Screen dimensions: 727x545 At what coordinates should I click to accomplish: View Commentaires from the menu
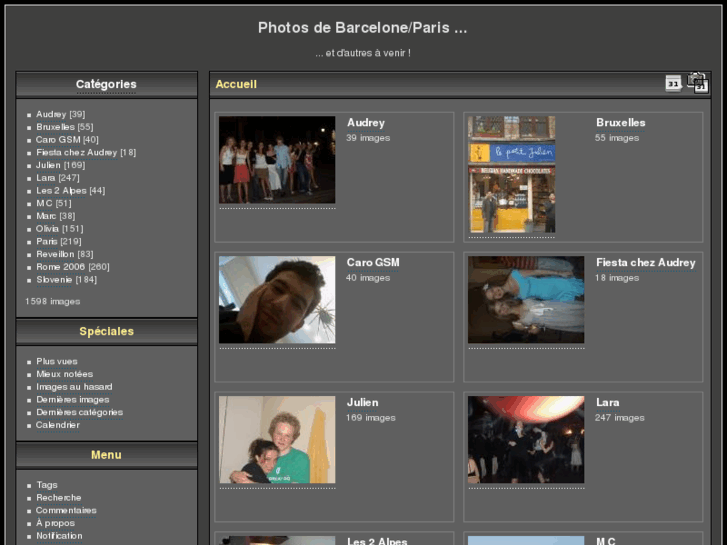coord(66,510)
